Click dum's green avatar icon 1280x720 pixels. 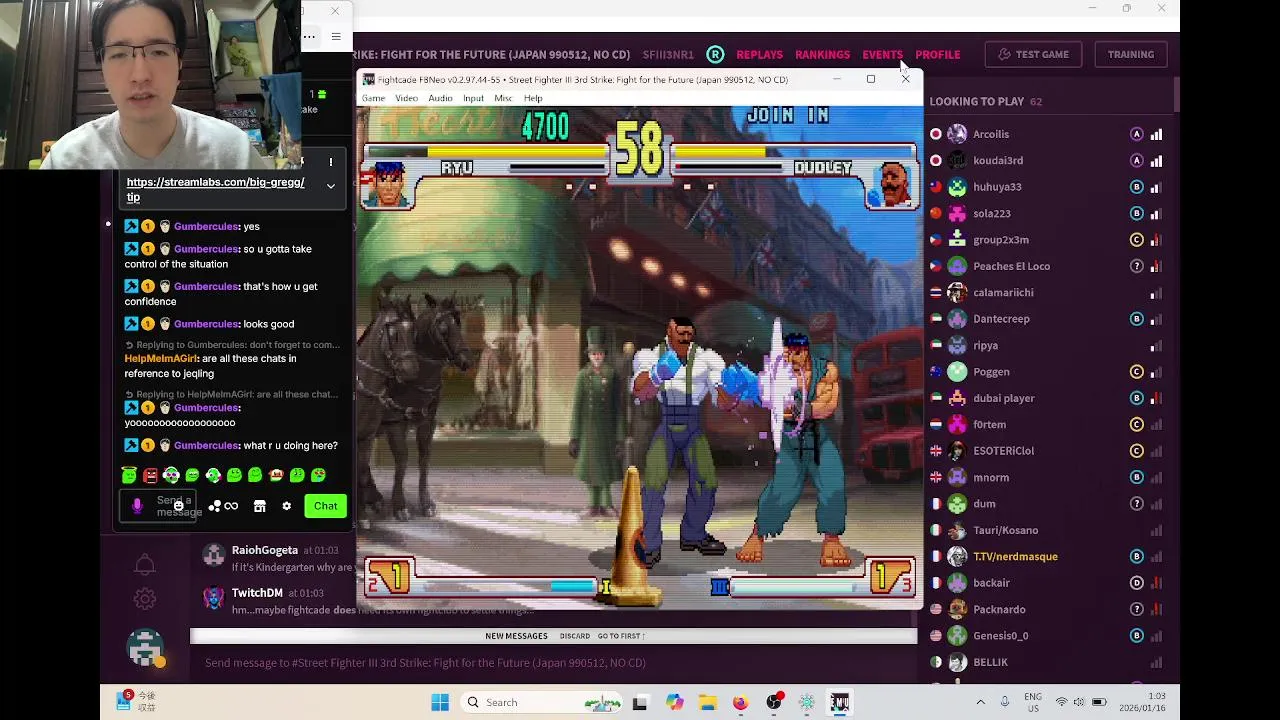(x=957, y=504)
